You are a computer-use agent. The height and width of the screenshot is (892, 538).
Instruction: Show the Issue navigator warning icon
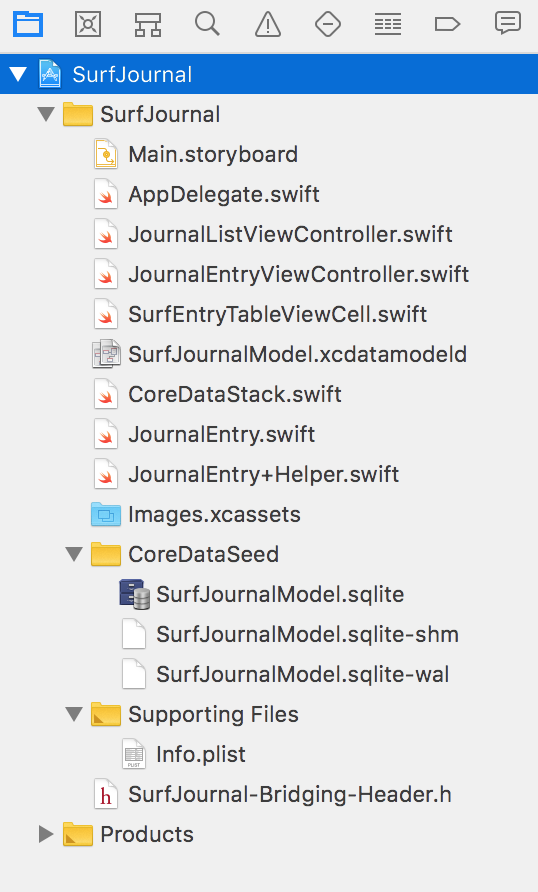point(268,24)
